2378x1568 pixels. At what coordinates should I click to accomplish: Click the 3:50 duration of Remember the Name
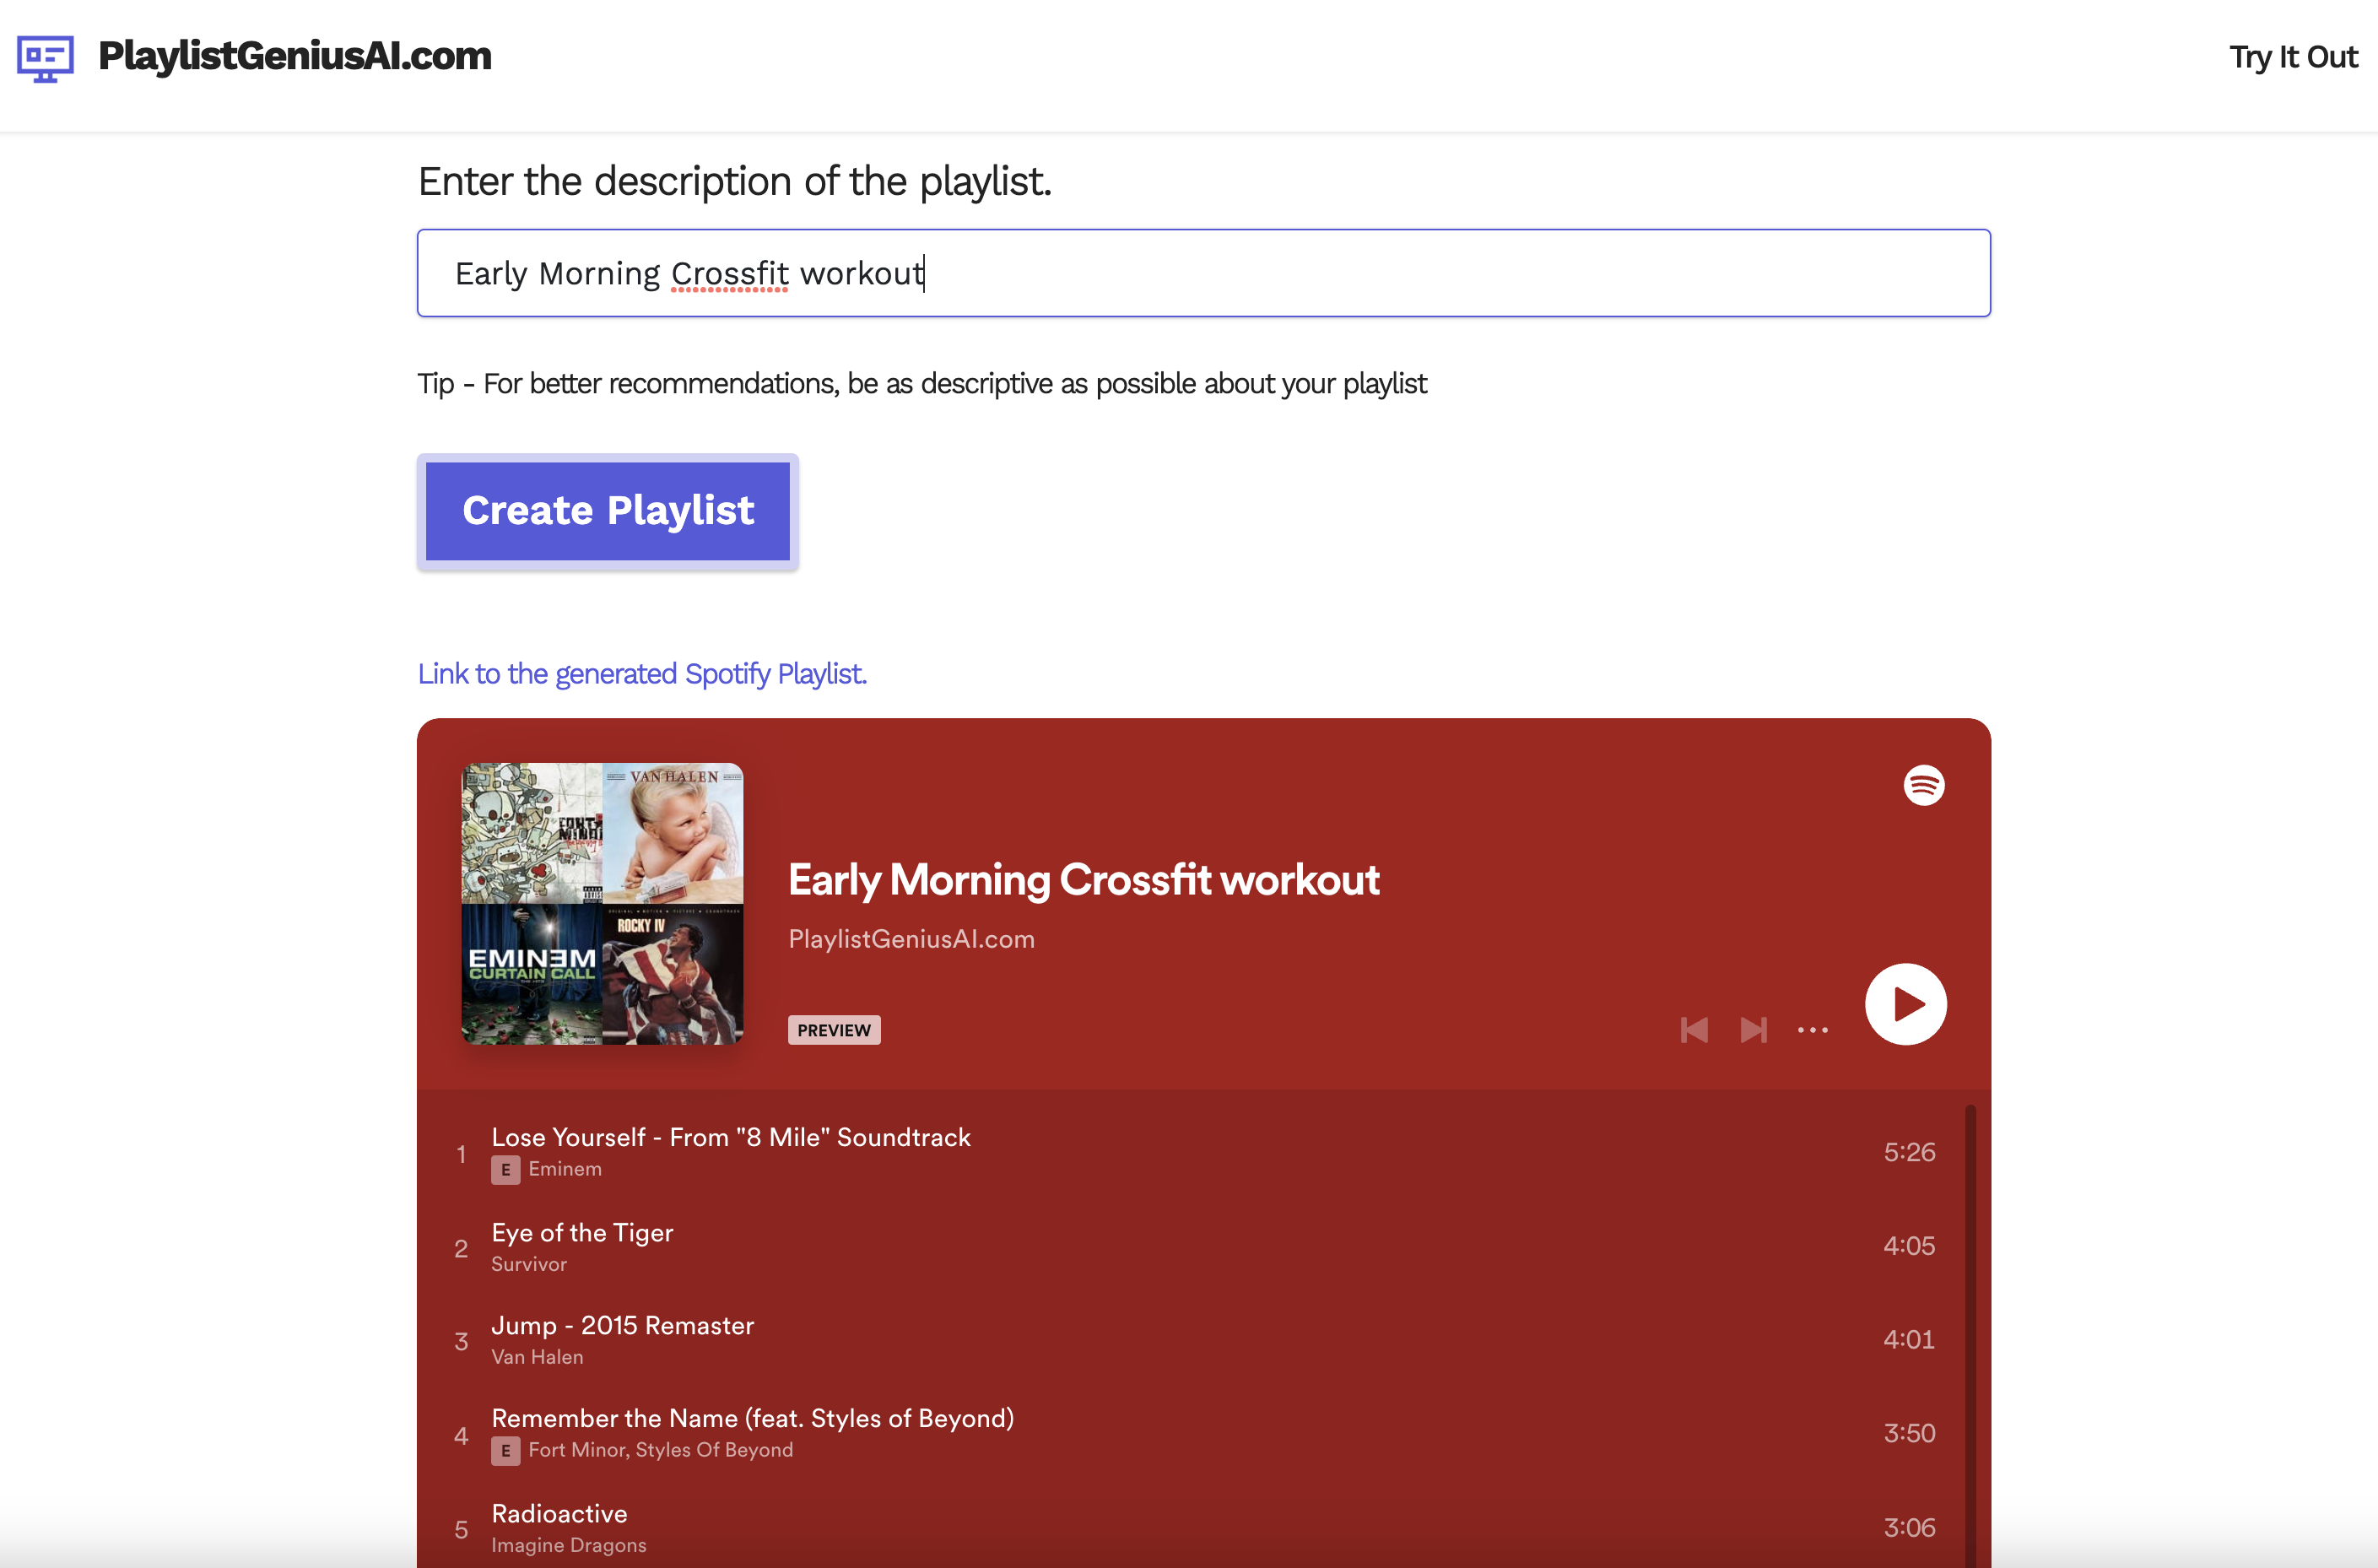[x=1909, y=1434]
